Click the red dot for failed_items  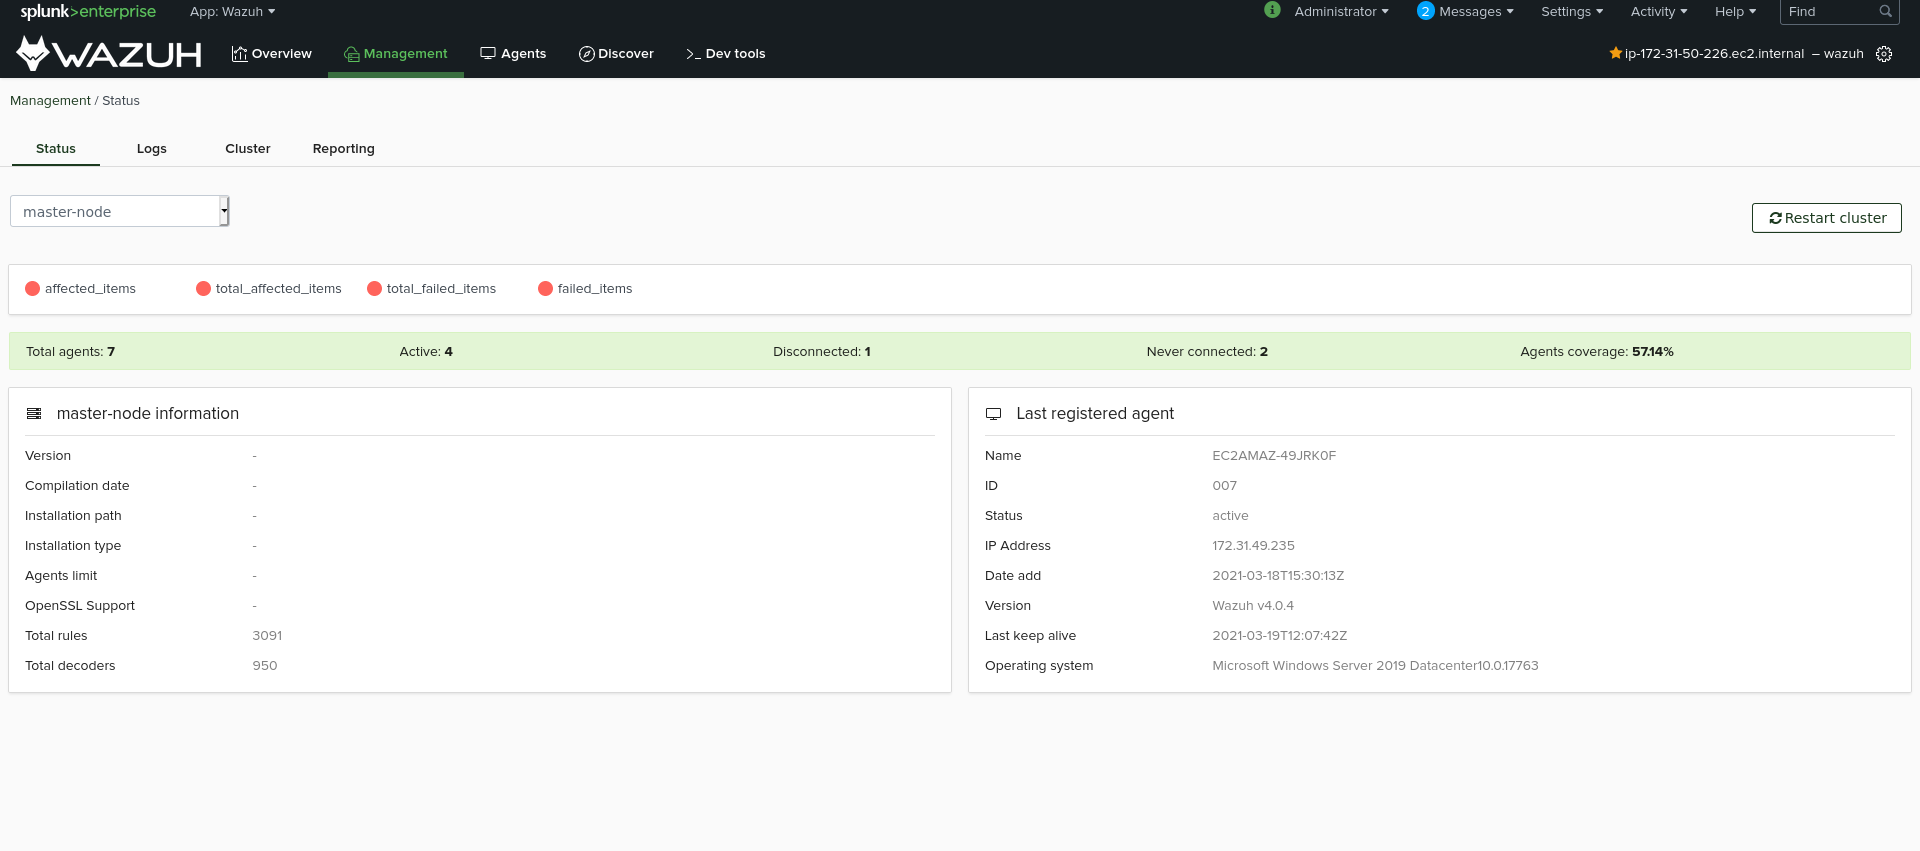(545, 289)
